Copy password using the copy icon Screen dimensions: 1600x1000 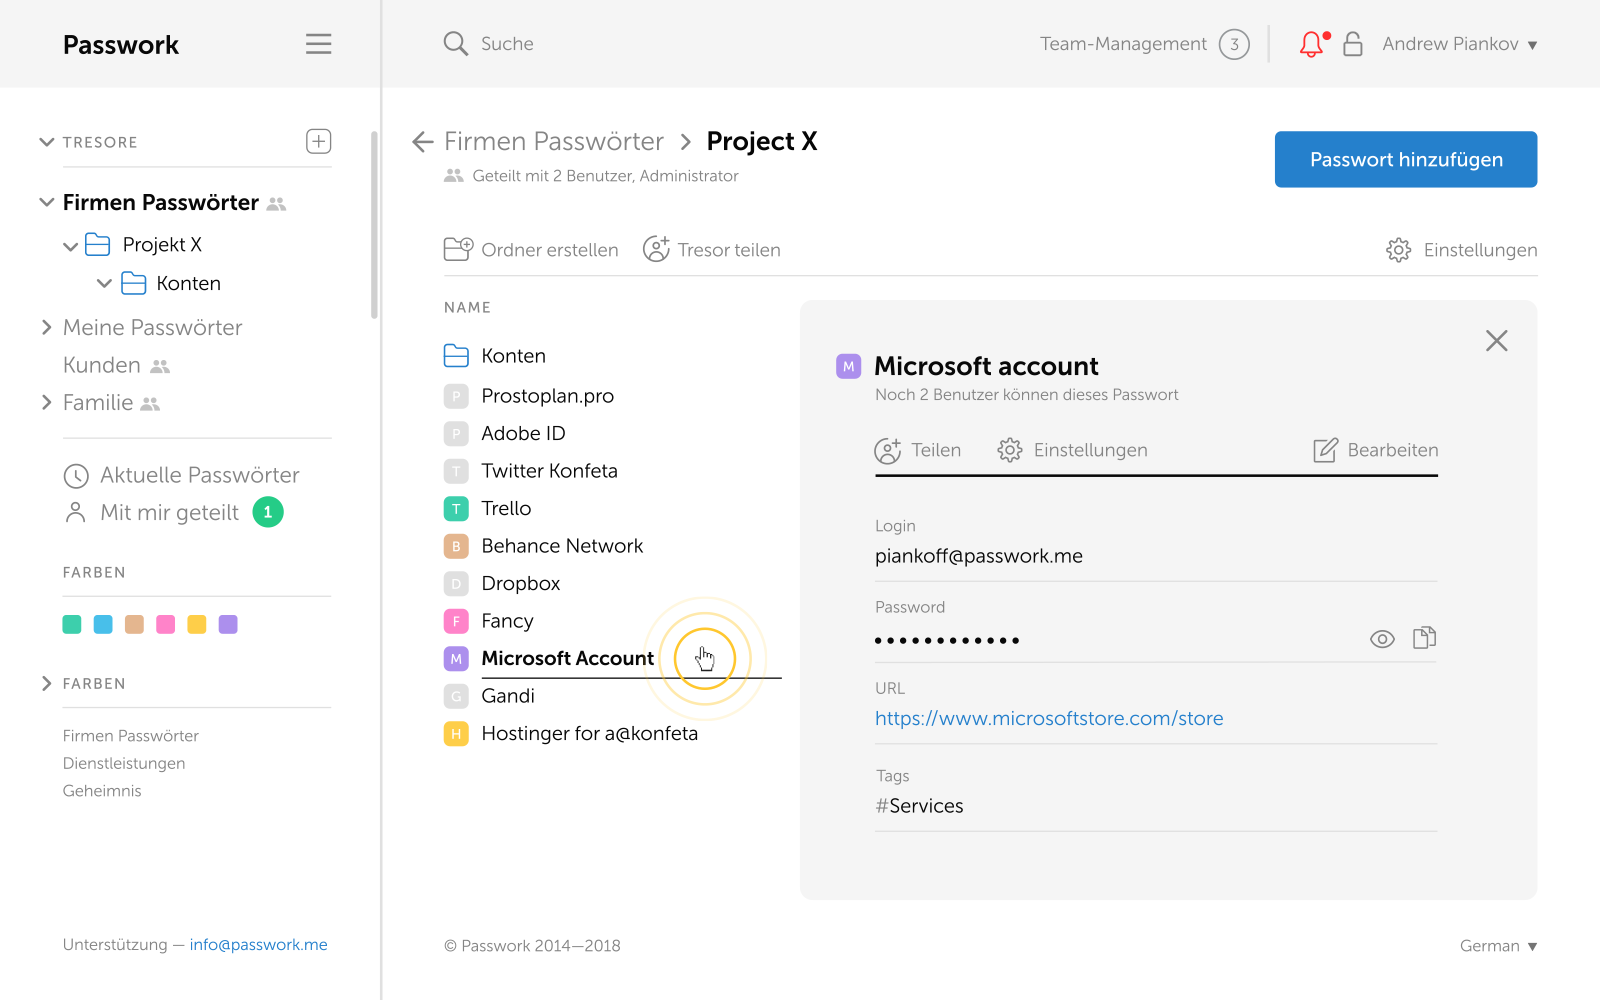[x=1424, y=638]
